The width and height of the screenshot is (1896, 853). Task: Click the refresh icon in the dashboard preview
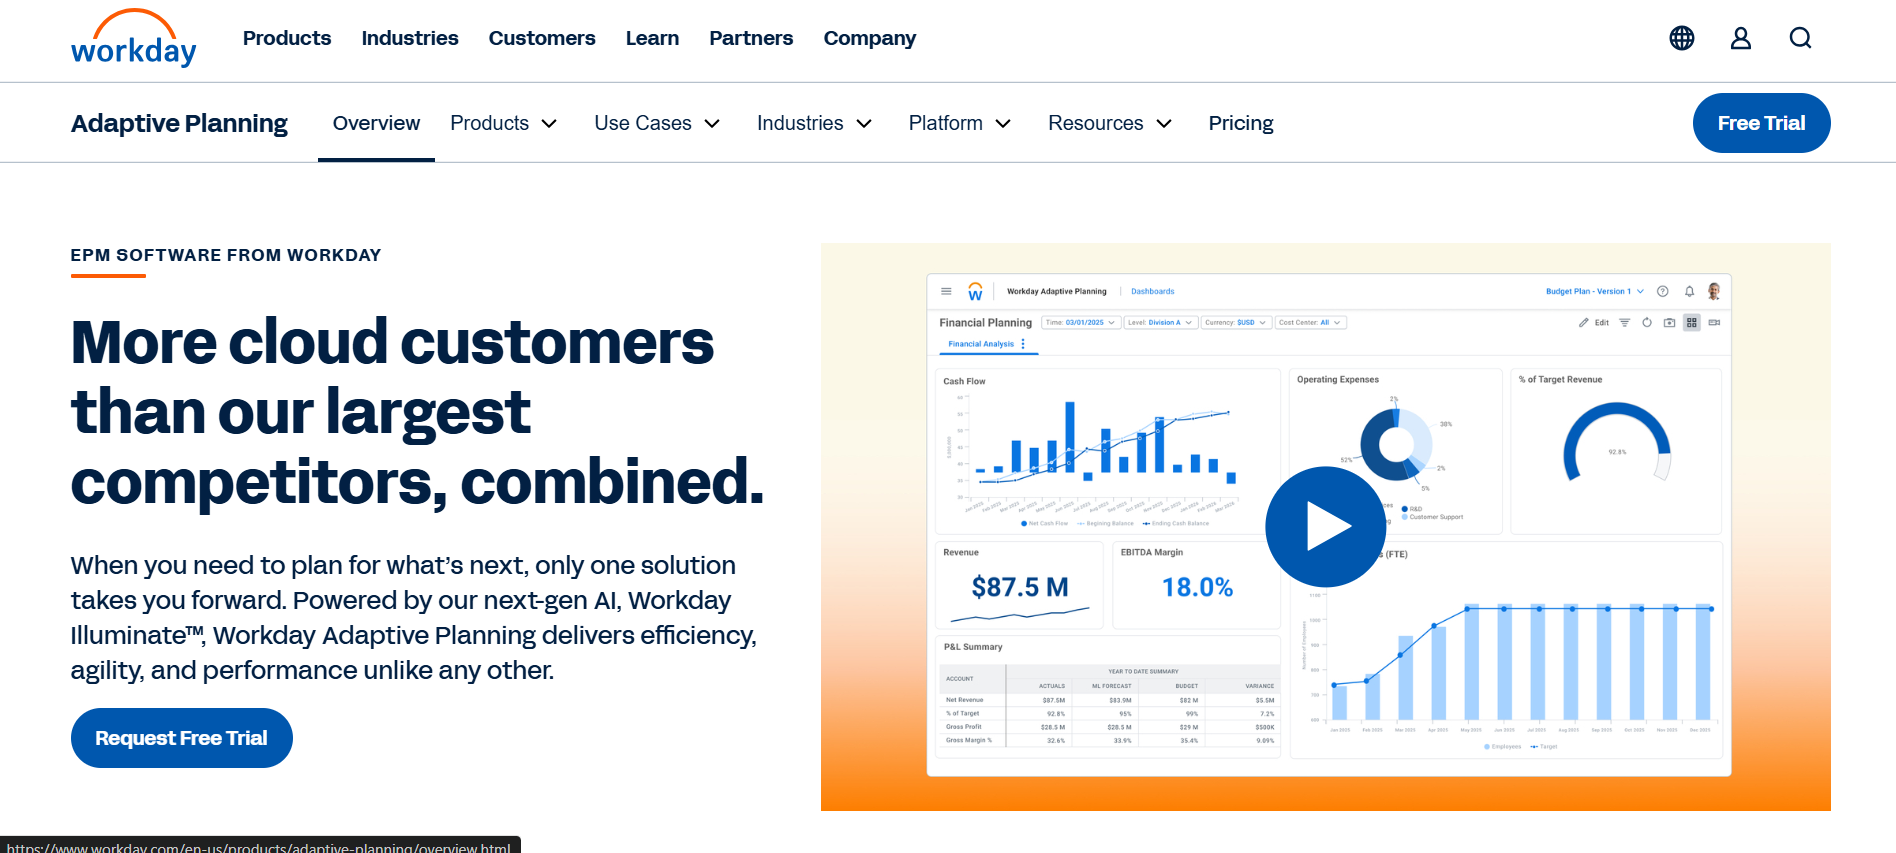1647,322
